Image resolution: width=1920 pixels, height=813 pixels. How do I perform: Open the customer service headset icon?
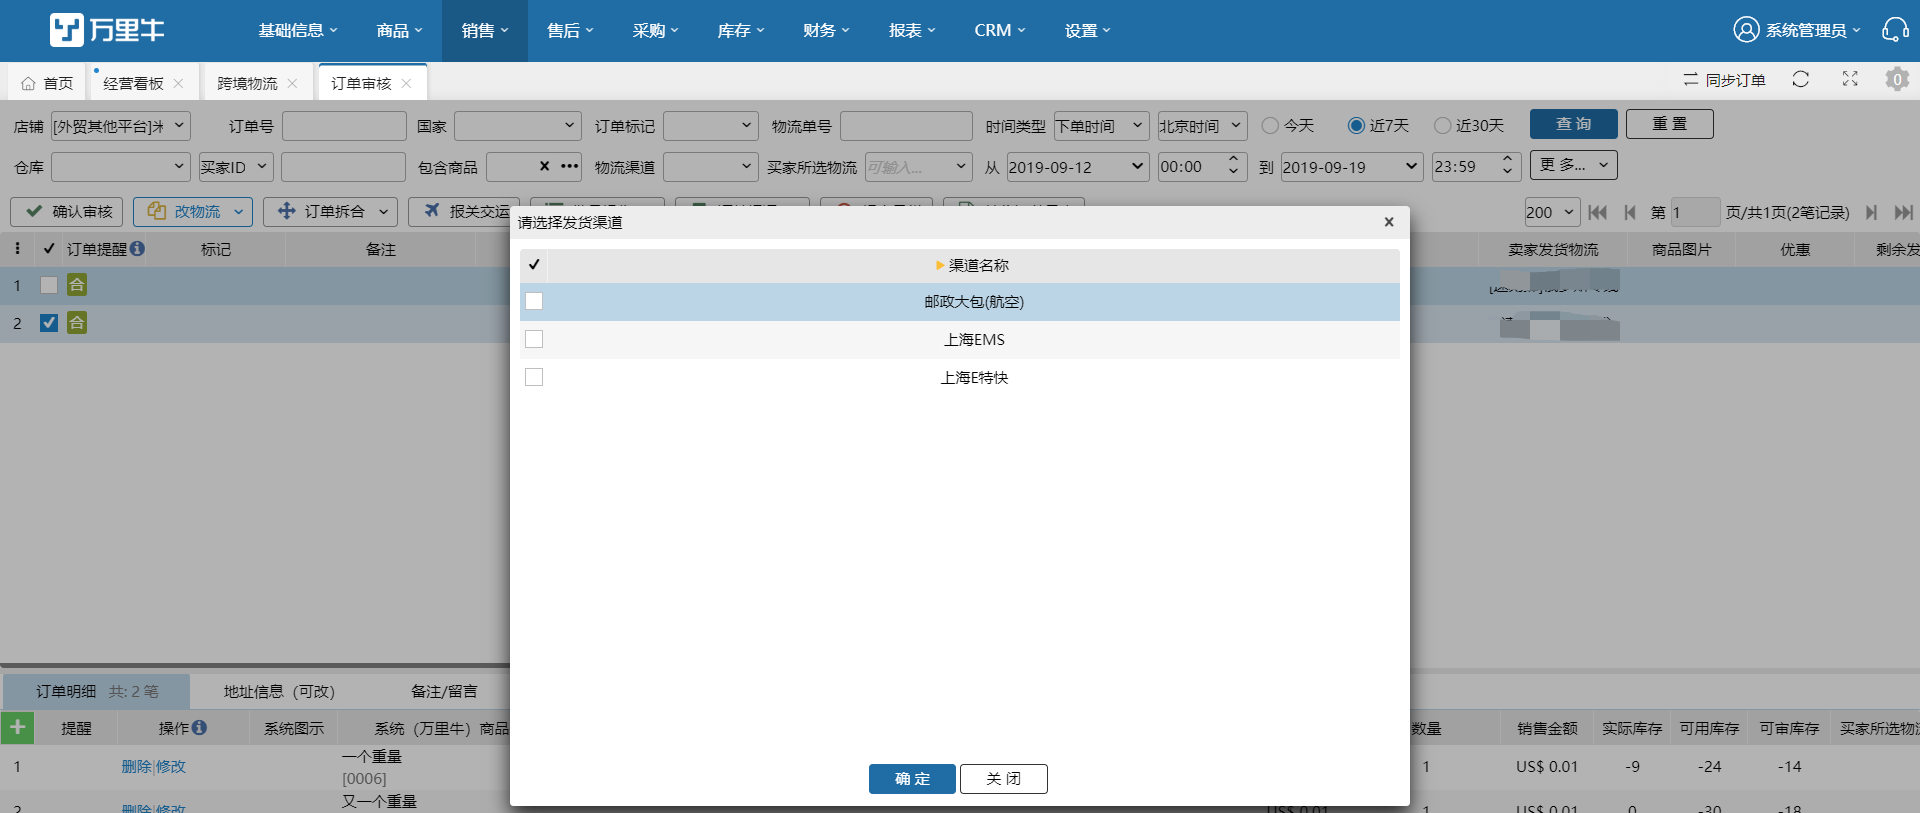[1895, 30]
